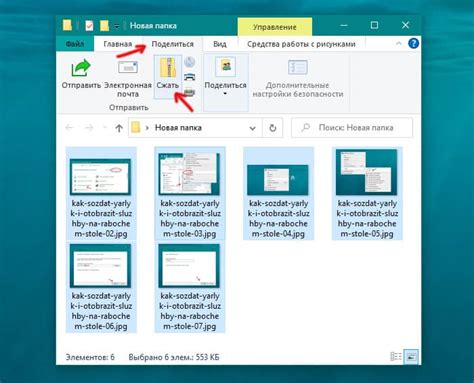The height and width of the screenshot is (383, 474).
Task: Collapse the ribbon using chevron arrow
Action: pos(398,44)
